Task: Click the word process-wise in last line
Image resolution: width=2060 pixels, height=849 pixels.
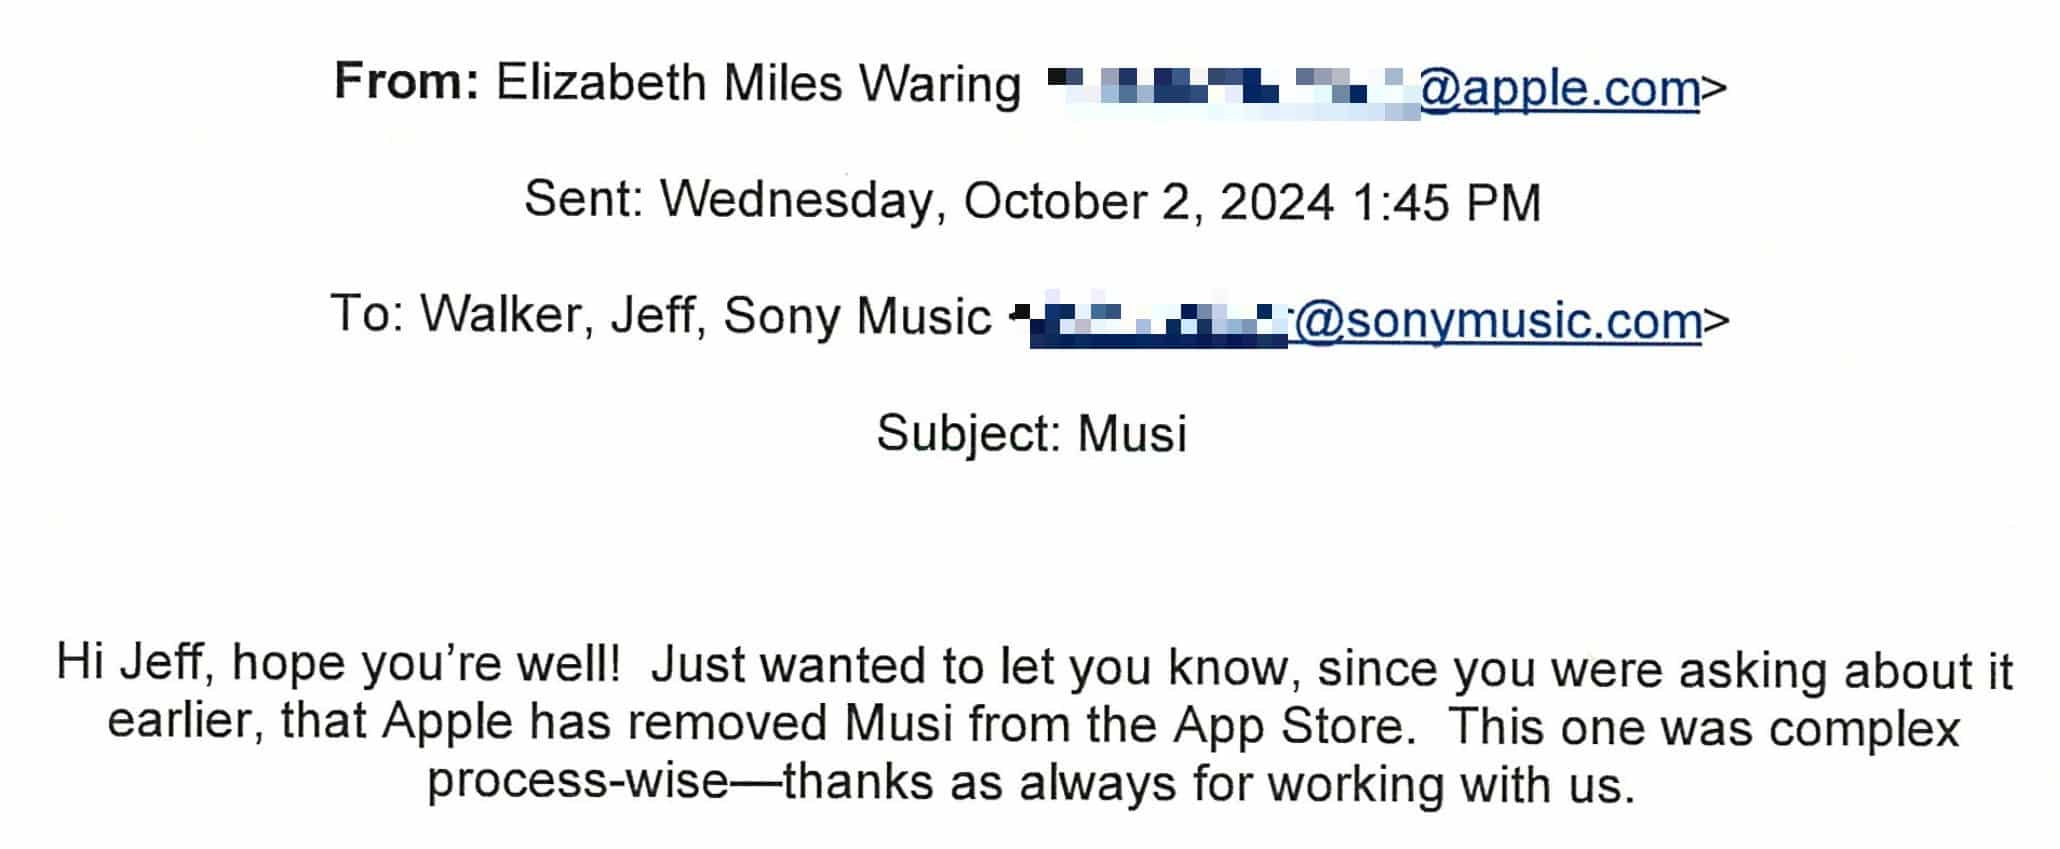Action: pos(578,782)
